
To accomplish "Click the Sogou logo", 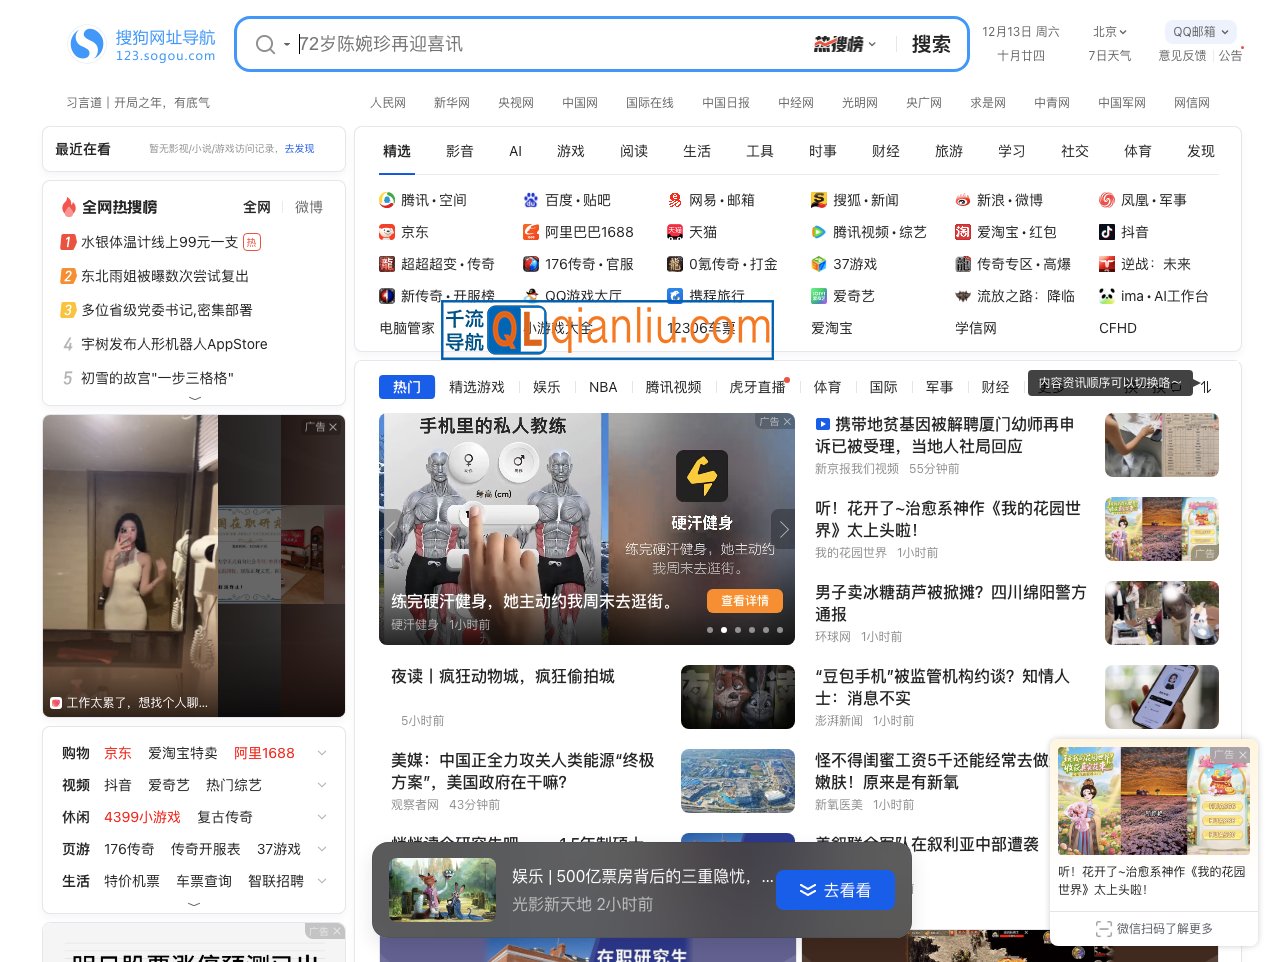I will click(86, 44).
